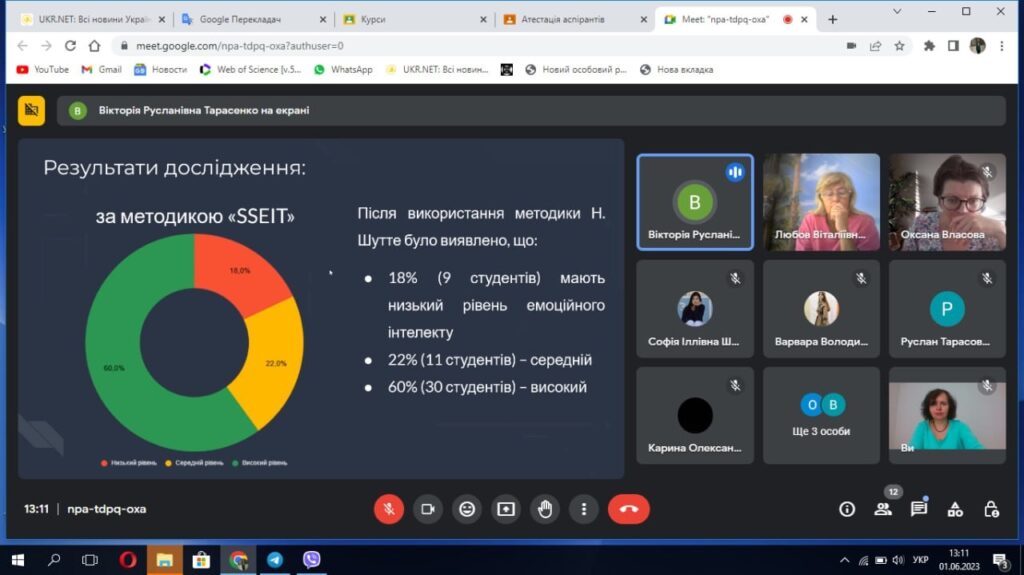The height and width of the screenshot is (575, 1024).
Task: Unmute the microphone in the call controls
Action: (389, 509)
